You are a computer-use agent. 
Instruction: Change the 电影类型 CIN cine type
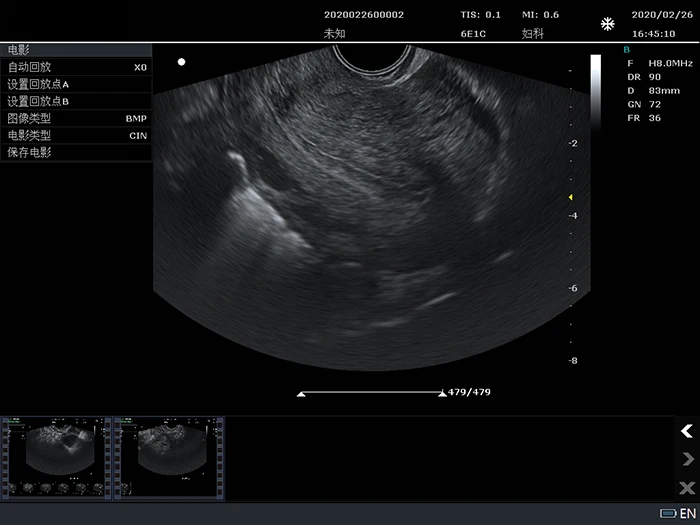tap(76, 135)
